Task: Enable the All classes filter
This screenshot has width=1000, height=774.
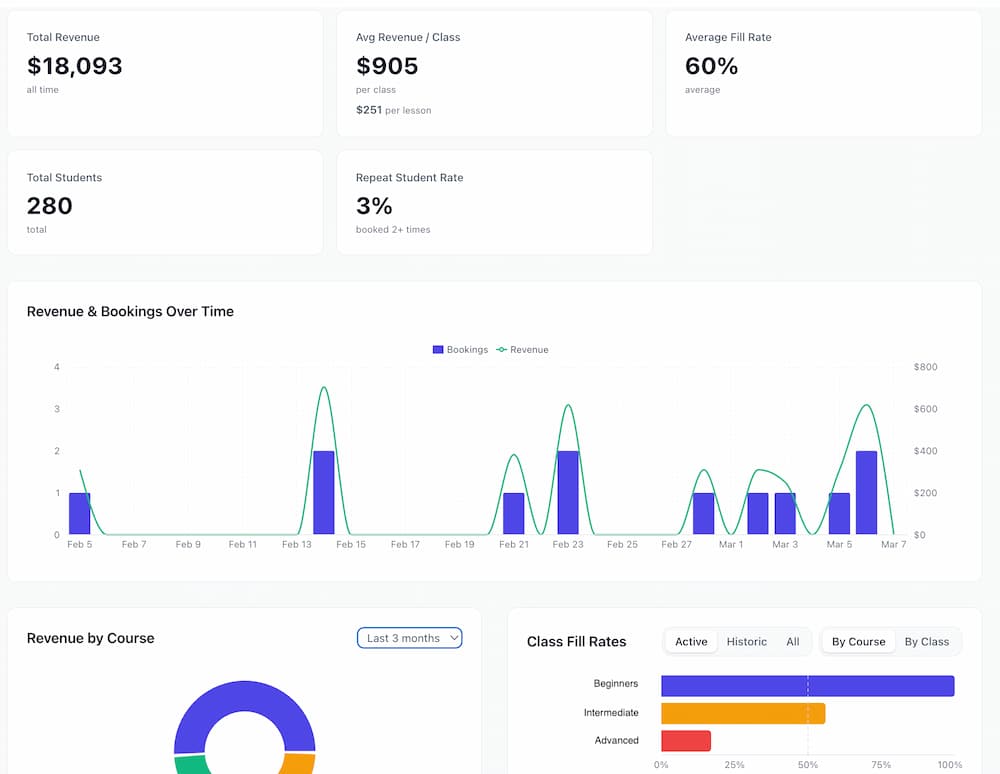Action: [x=793, y=641]
